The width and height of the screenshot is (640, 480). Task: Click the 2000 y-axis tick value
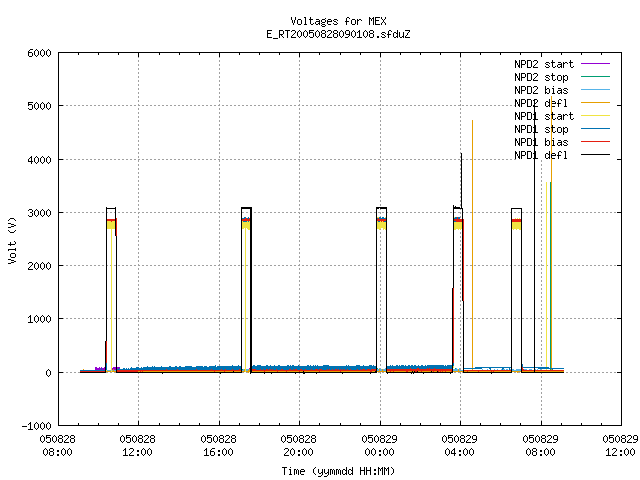tap(39, 266)
